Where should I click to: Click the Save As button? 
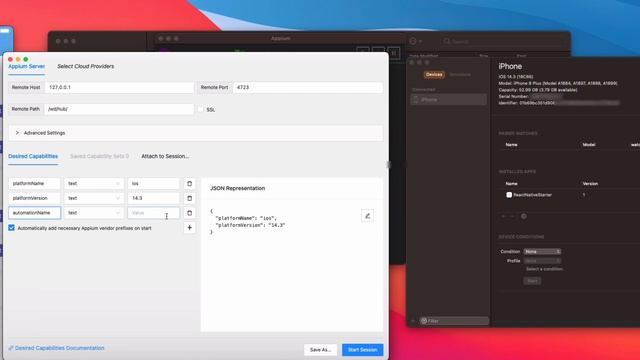[x=320, y=350]
